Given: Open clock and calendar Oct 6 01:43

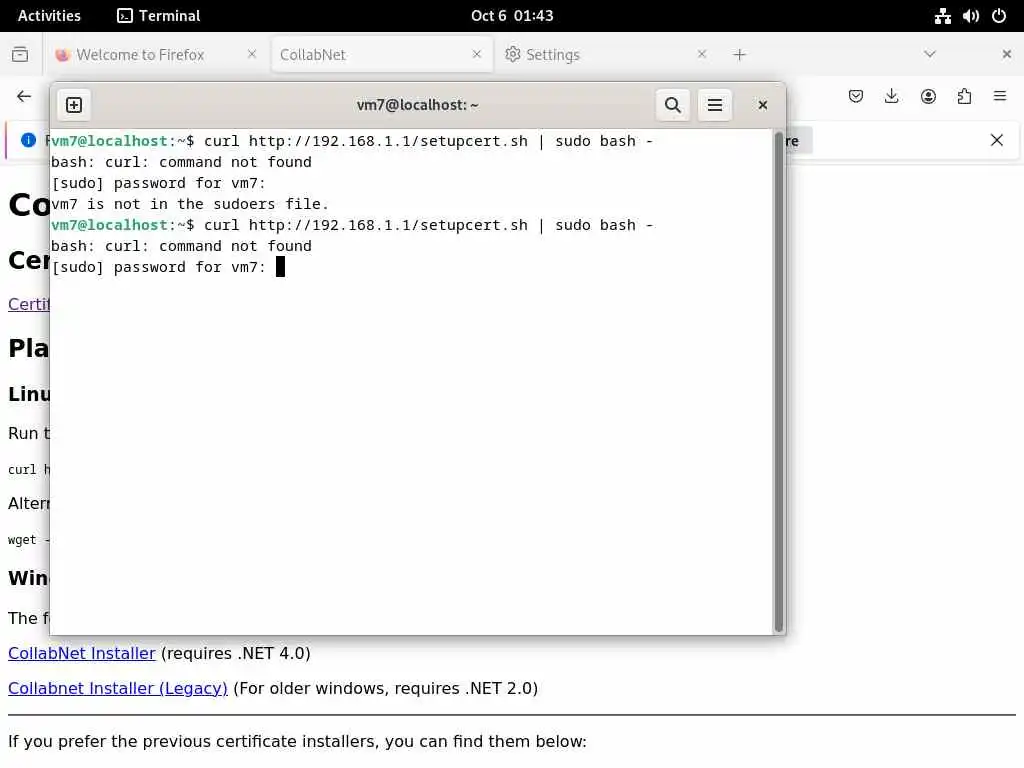Looking at the screenshot, I should click(x=512, y=16).
